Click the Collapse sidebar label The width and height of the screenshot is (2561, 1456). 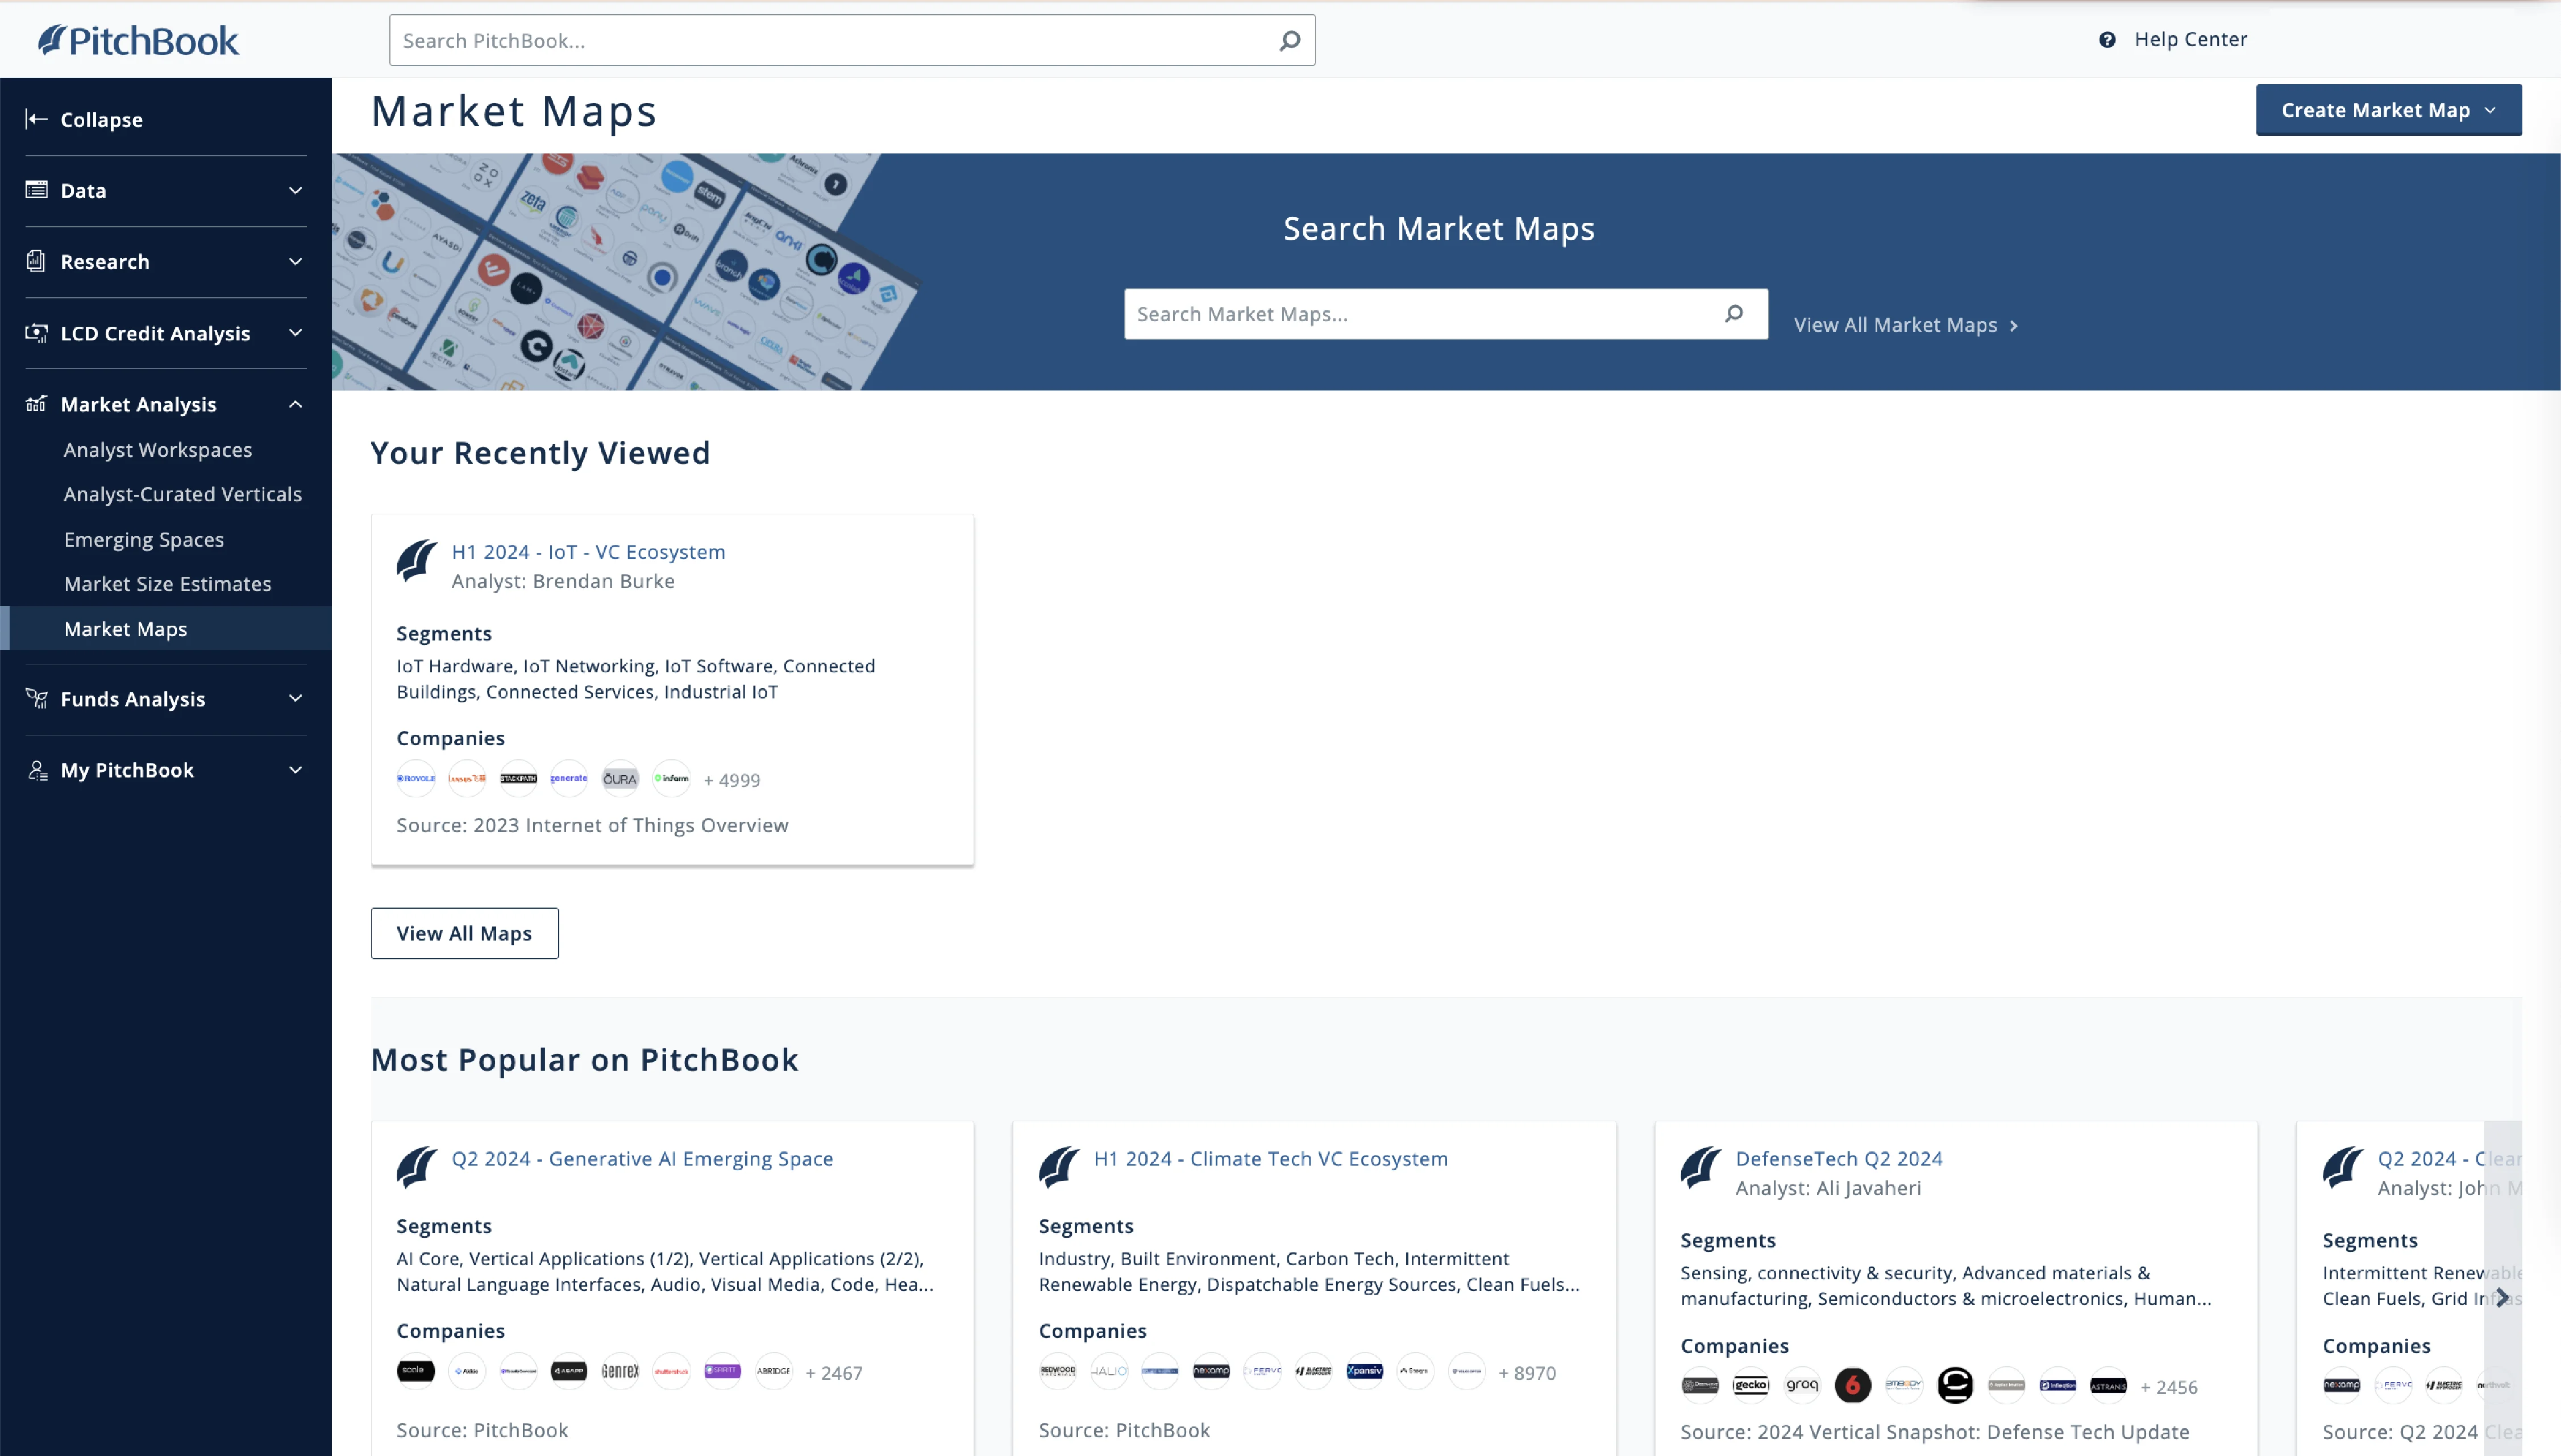102,119
